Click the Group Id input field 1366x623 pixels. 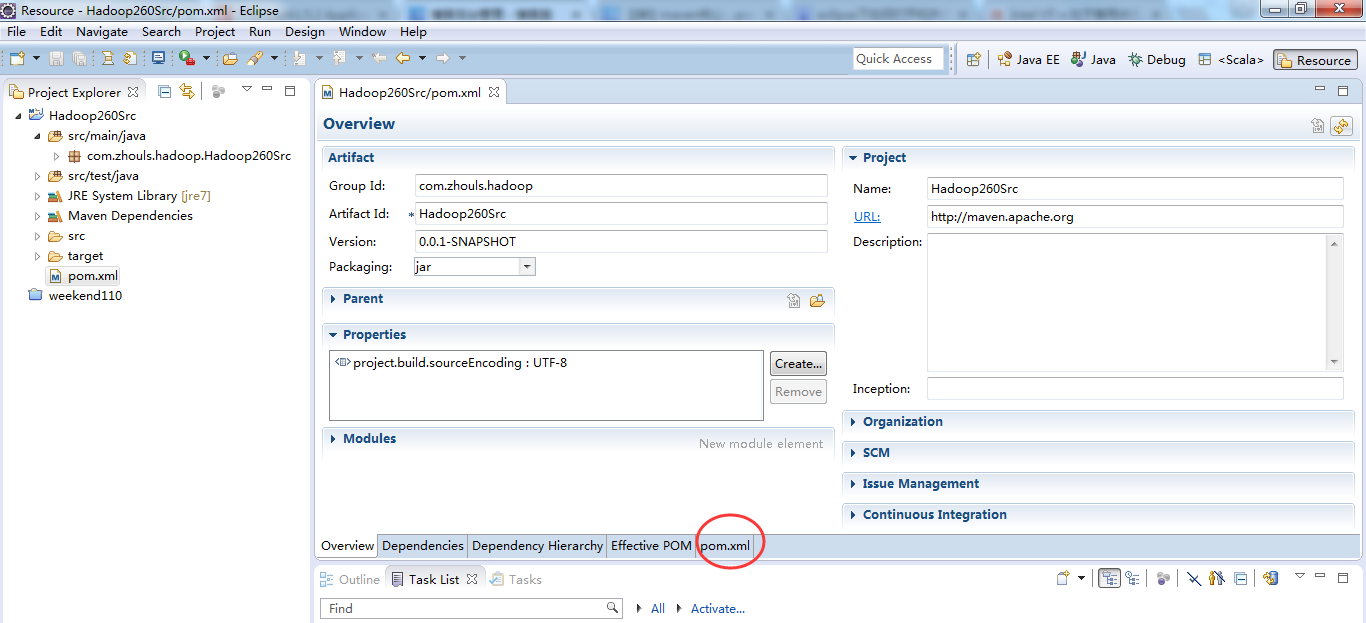pos(621,185)
